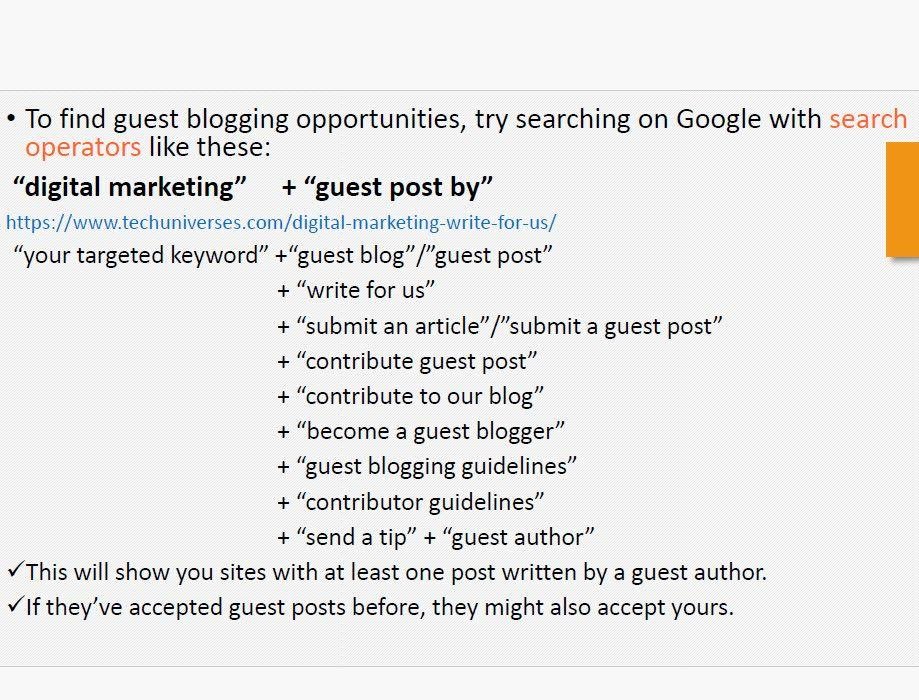Click the "contribute to our blog" line
The image size is (919, 700).
tap(410, 396)
